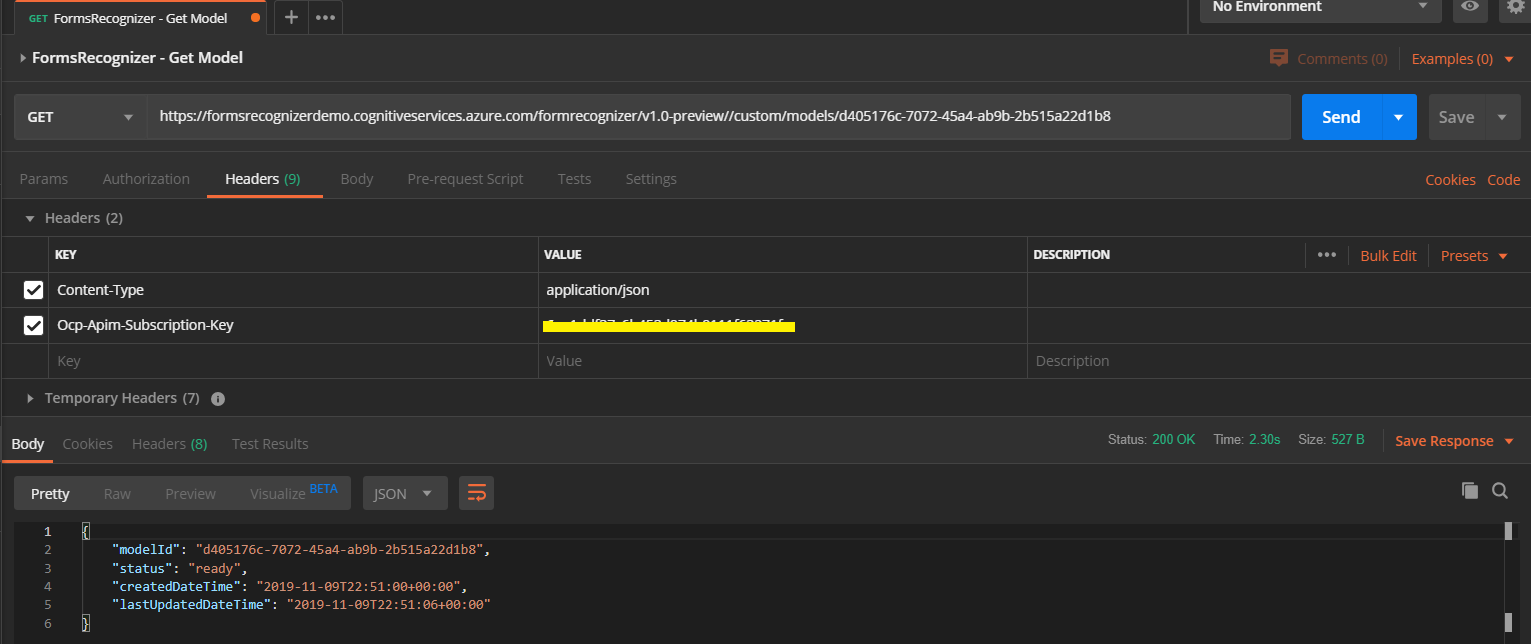Screen dimensions: 1531x644
Task: Open the Presets dropdown
Action: coord(1474,256)
